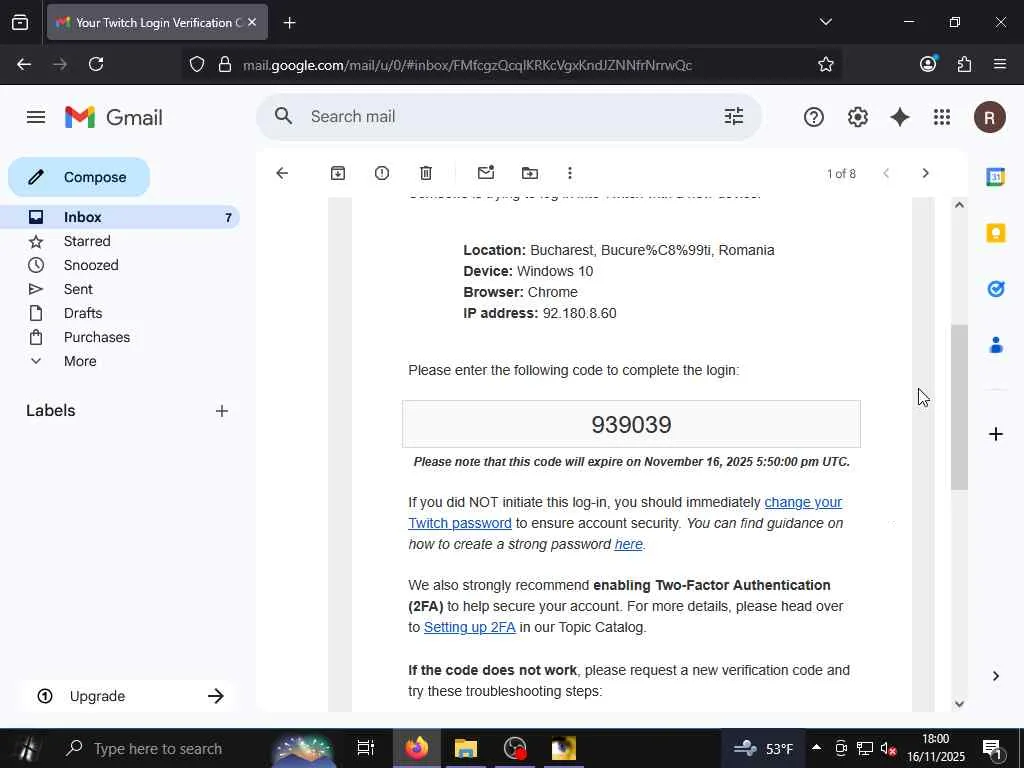The width and height of the screenshot is (1024, 768).
Task: Open Task View on taskbar
Action: [x=366, y=748]
